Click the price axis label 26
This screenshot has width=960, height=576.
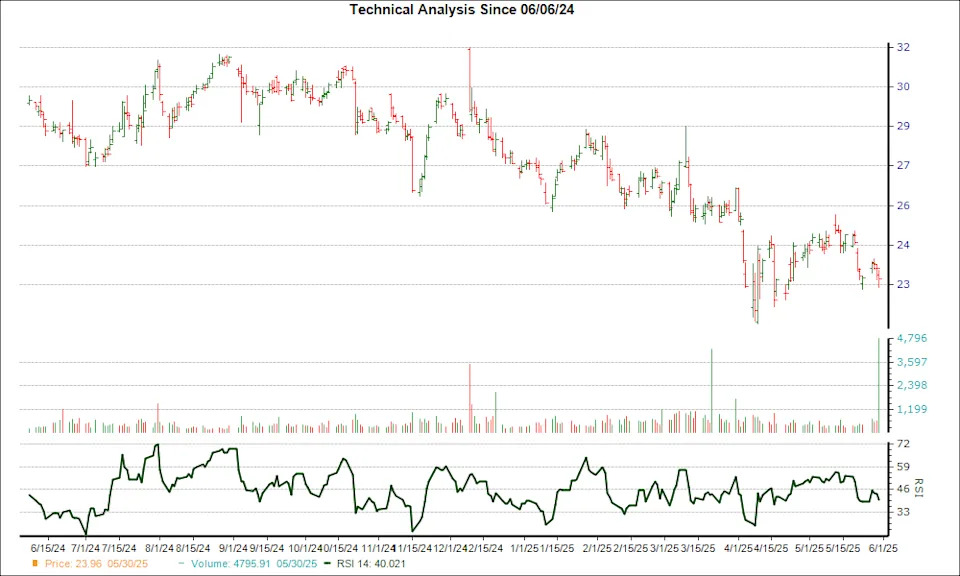(x=903, y=206)
